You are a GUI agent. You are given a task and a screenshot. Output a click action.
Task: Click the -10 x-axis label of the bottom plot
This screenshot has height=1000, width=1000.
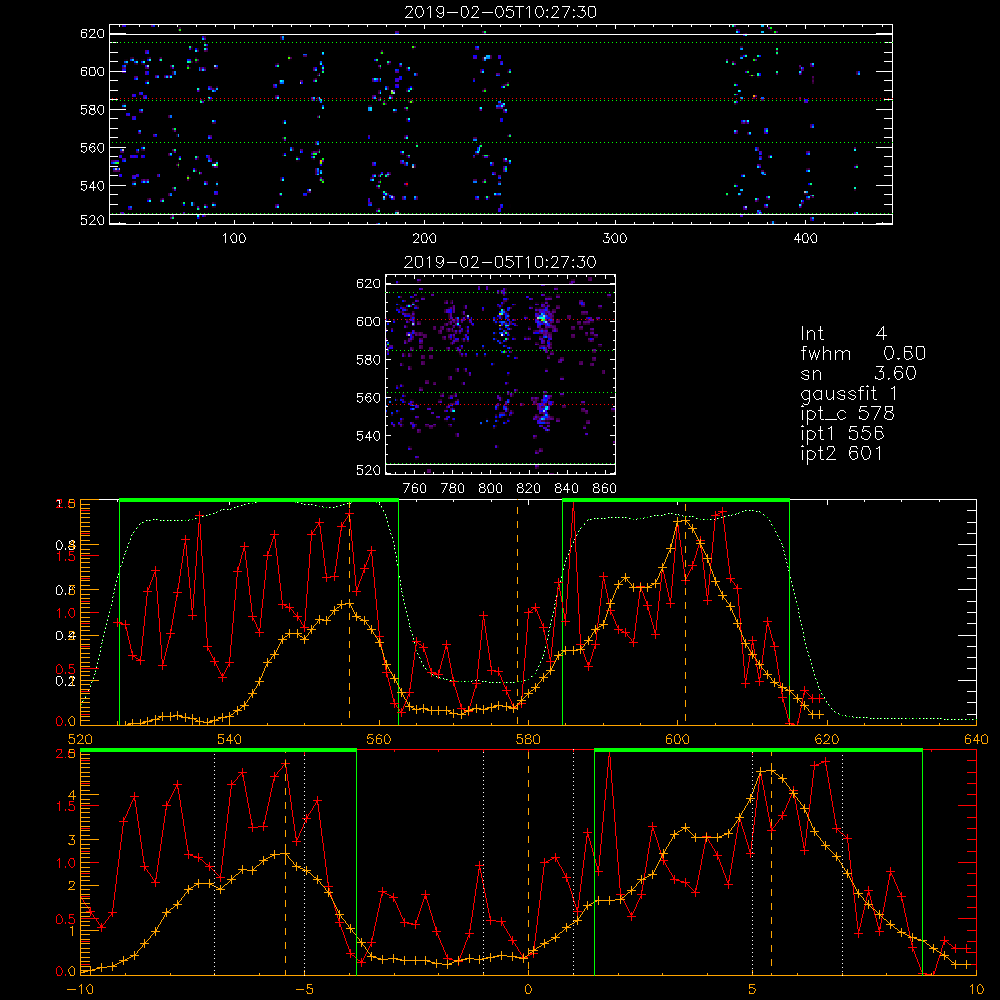pos(80,990)
